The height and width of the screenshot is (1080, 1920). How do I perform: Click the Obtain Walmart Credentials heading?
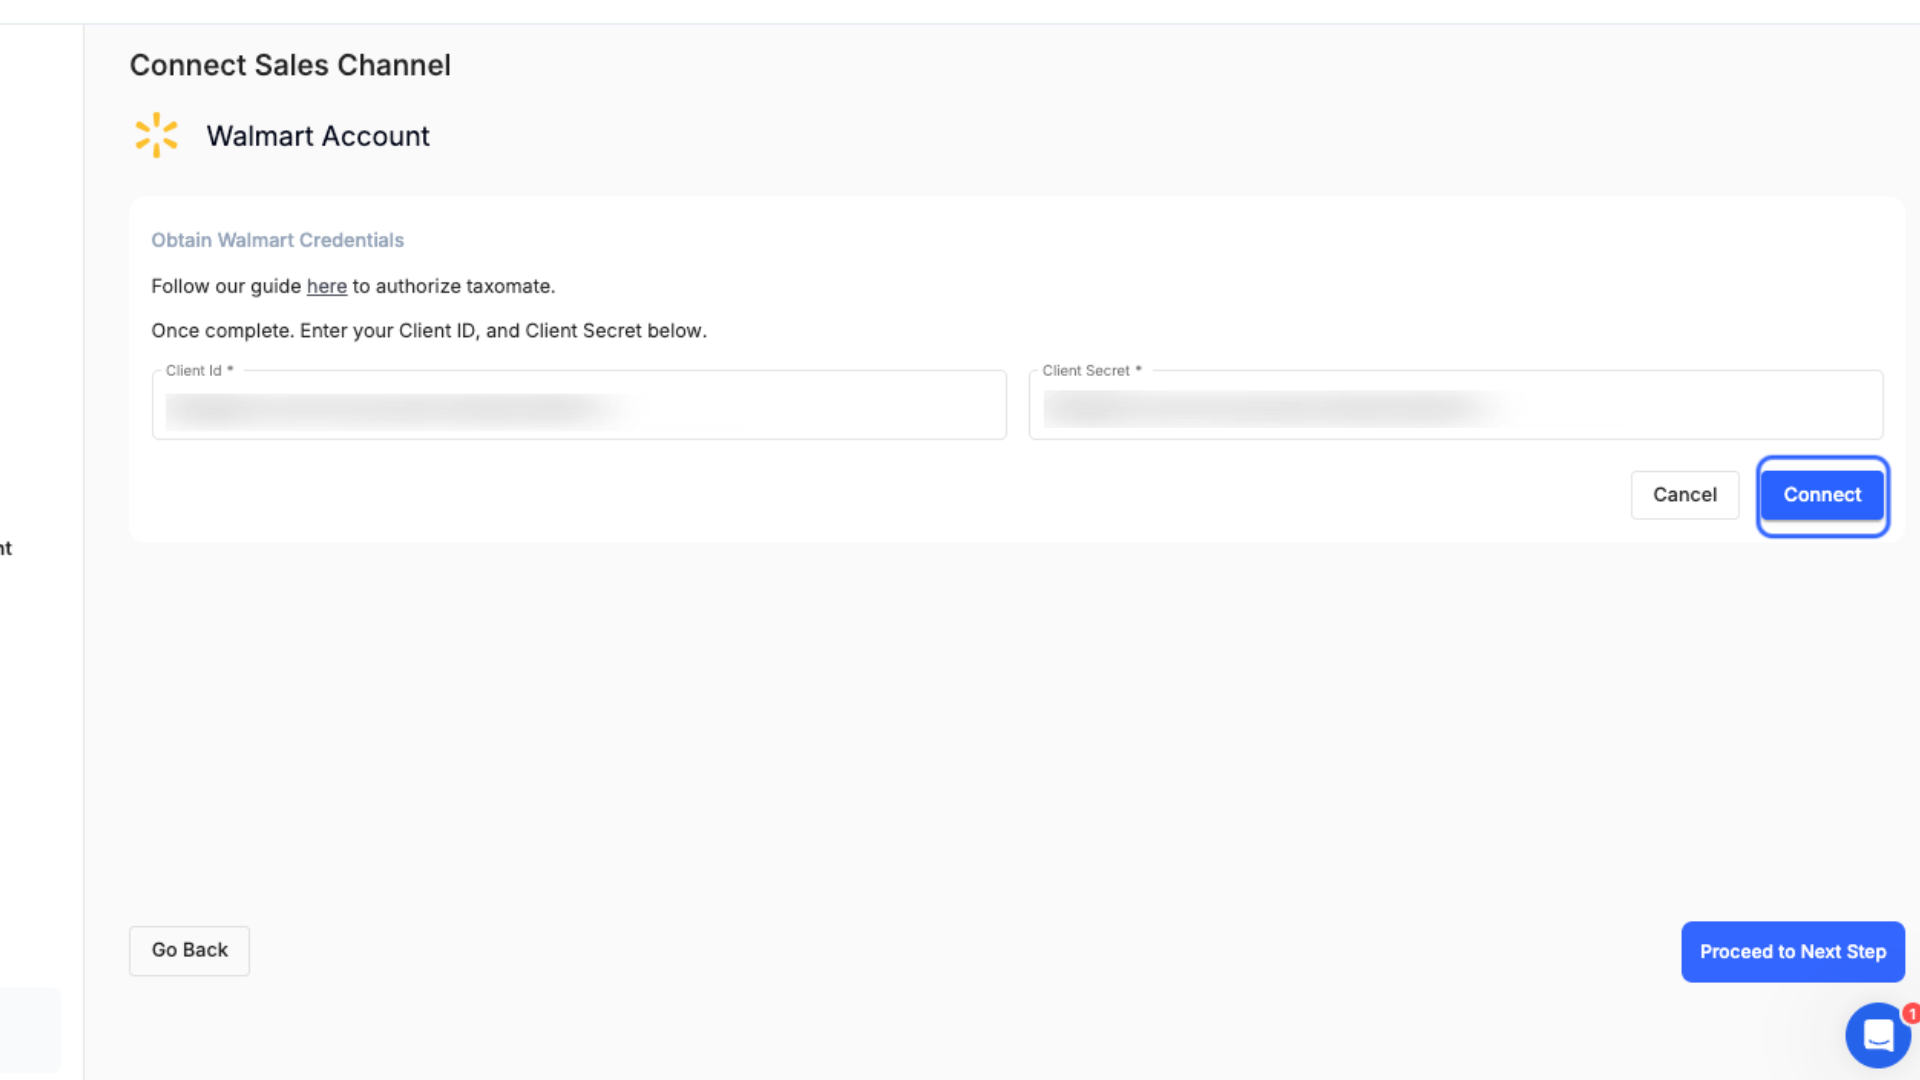coord(277,240)
